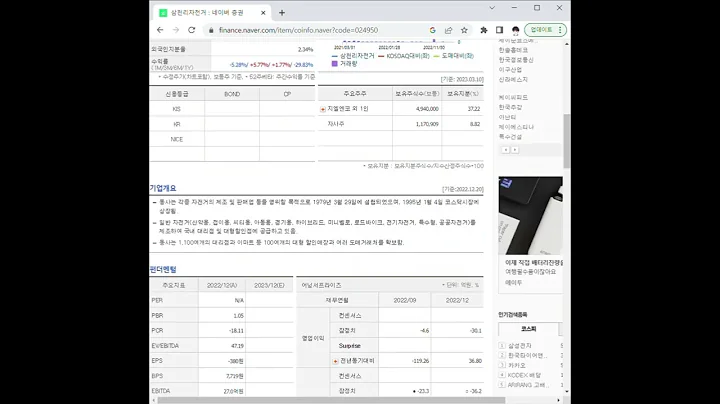Show previous related stocks in sidebar
The height and width of the screenshot is (404, 720).
pyautogui.click(x=506, y=150)
